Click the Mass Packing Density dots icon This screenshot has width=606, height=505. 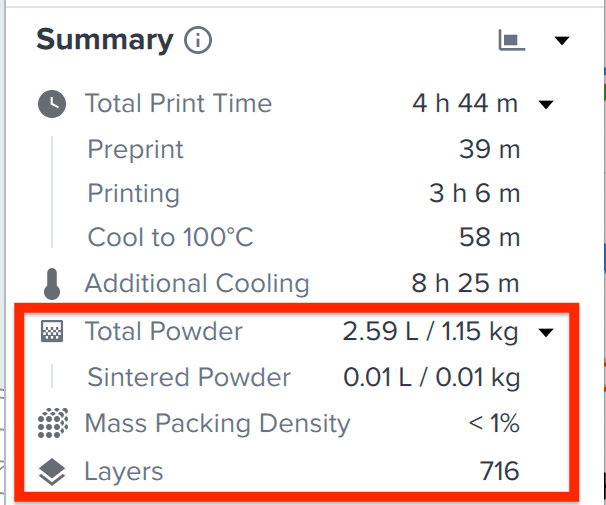click(53, 423)
